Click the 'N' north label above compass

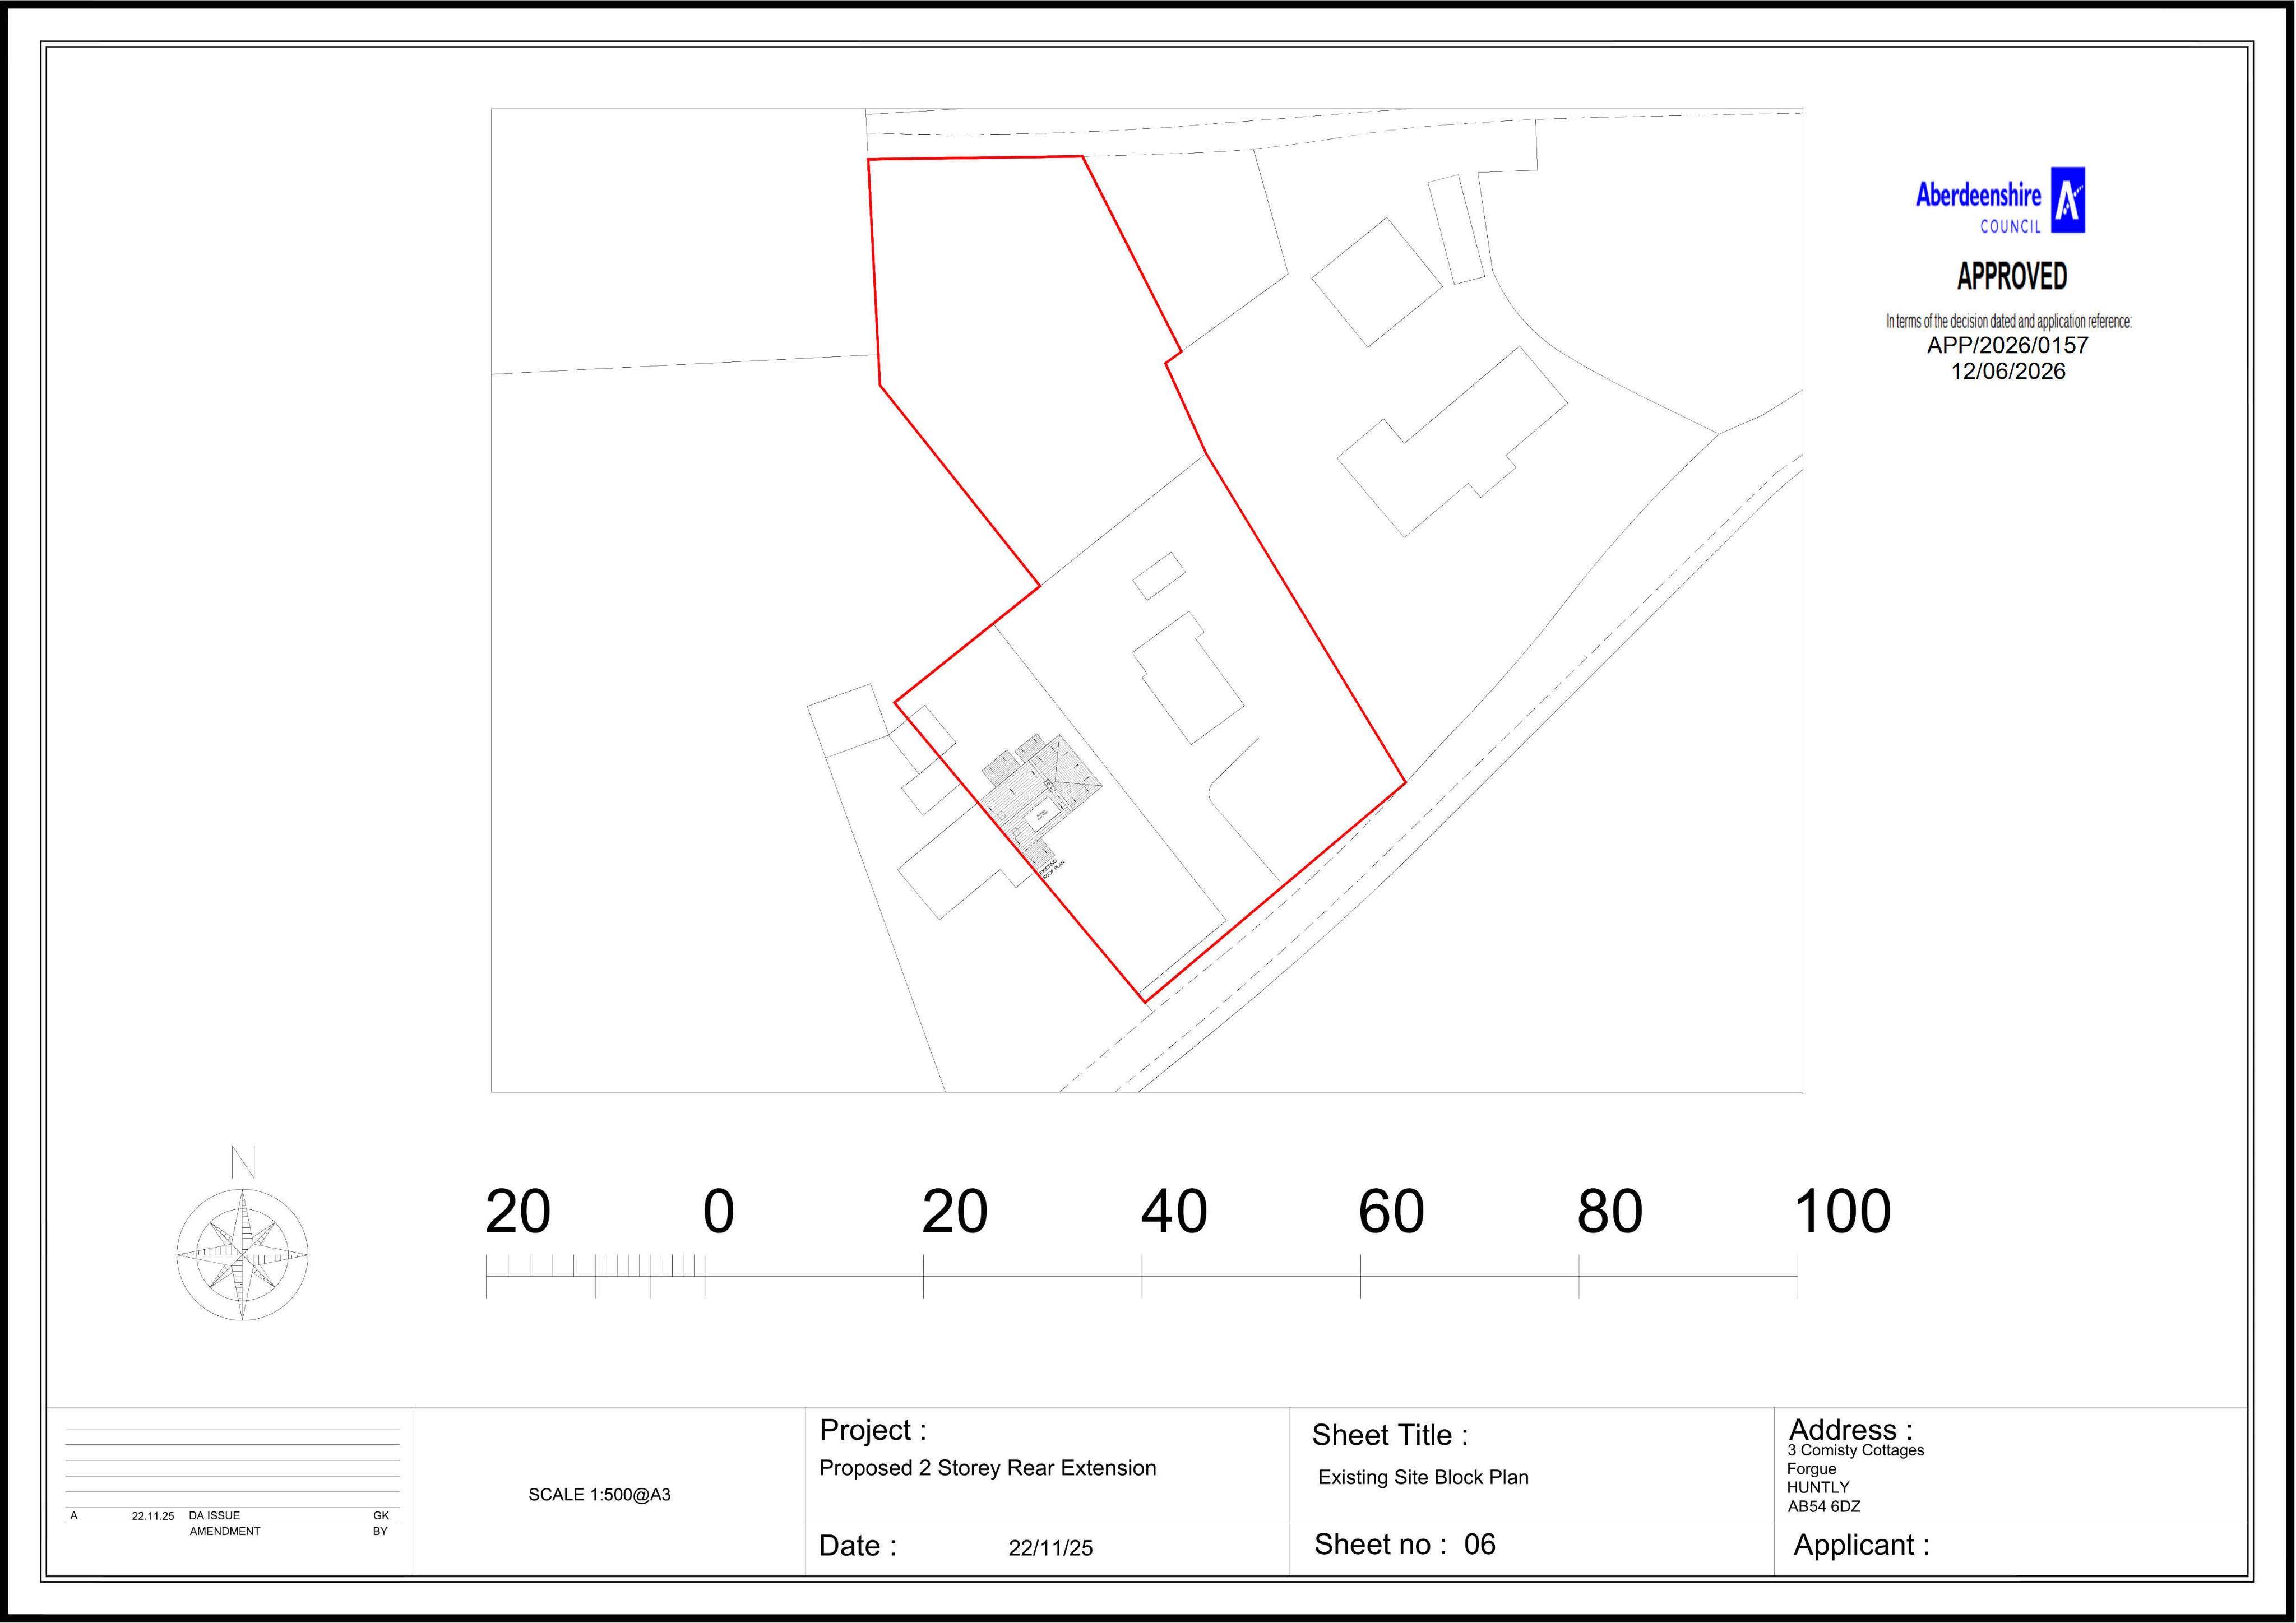(x=243, y=1162)
